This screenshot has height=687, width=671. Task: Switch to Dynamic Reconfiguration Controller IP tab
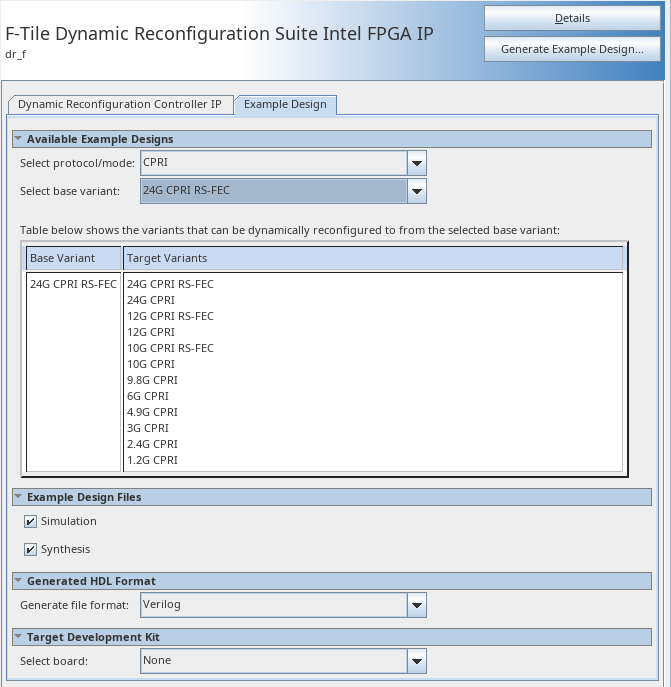pos(120,104)
